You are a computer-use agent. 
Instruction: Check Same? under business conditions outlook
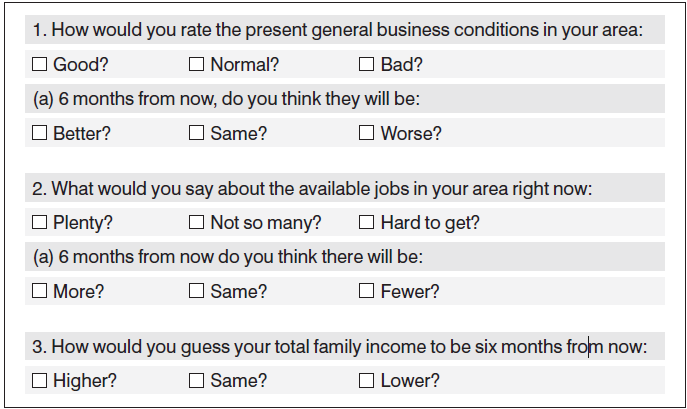pos(196,133)
